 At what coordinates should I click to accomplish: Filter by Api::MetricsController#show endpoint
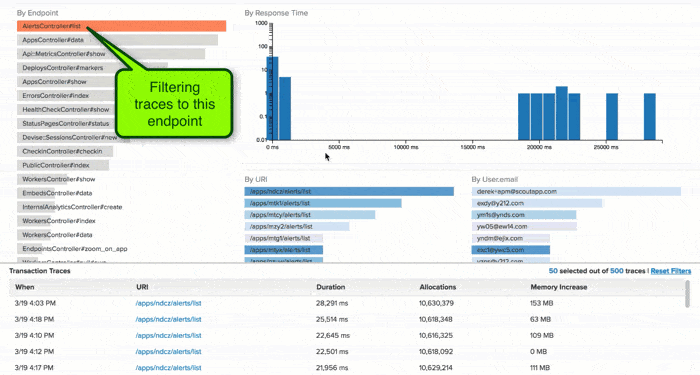click(111, 54)
